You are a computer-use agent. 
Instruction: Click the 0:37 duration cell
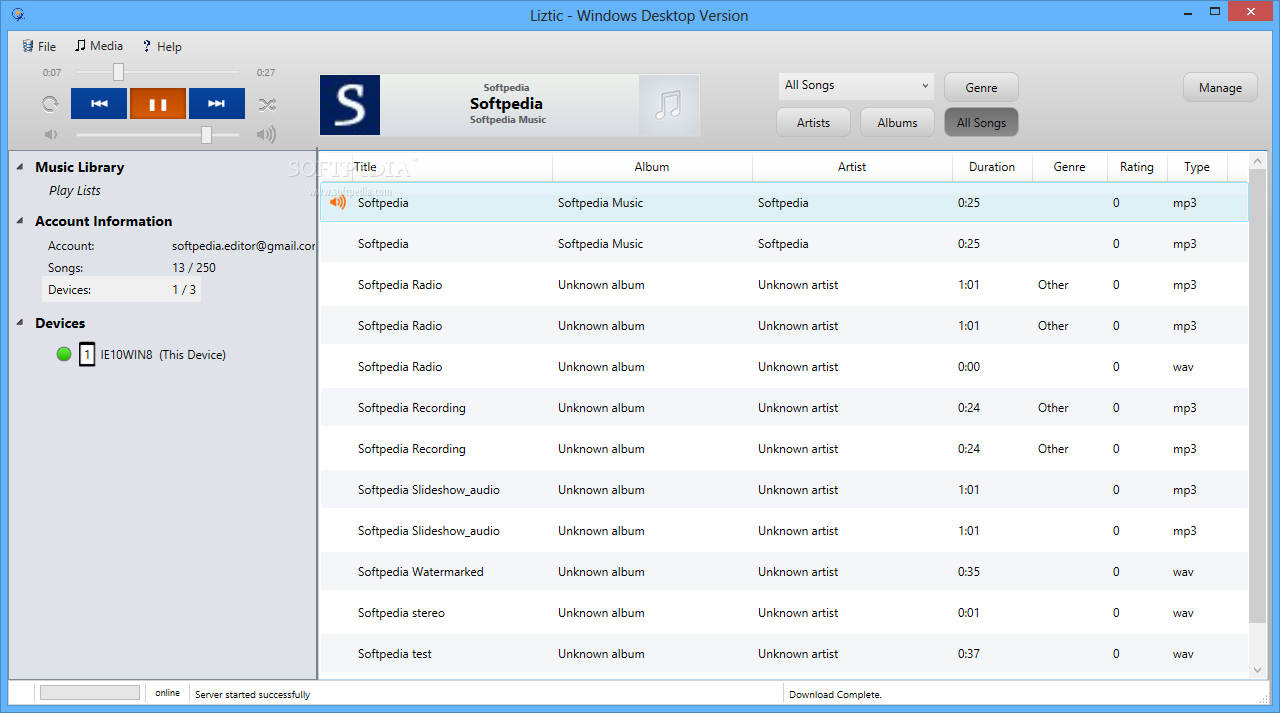969,654
